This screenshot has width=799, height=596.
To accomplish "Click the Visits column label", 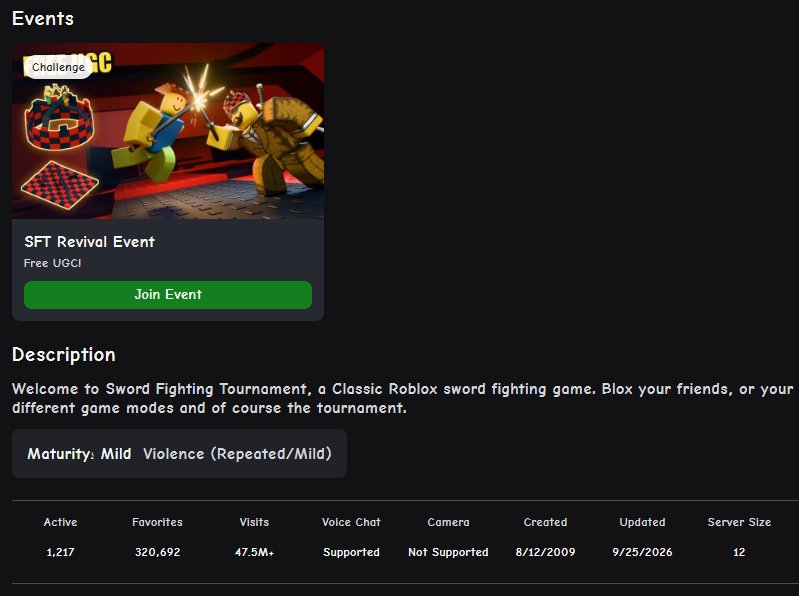I will pyautogui.click(x=254, y=522).
